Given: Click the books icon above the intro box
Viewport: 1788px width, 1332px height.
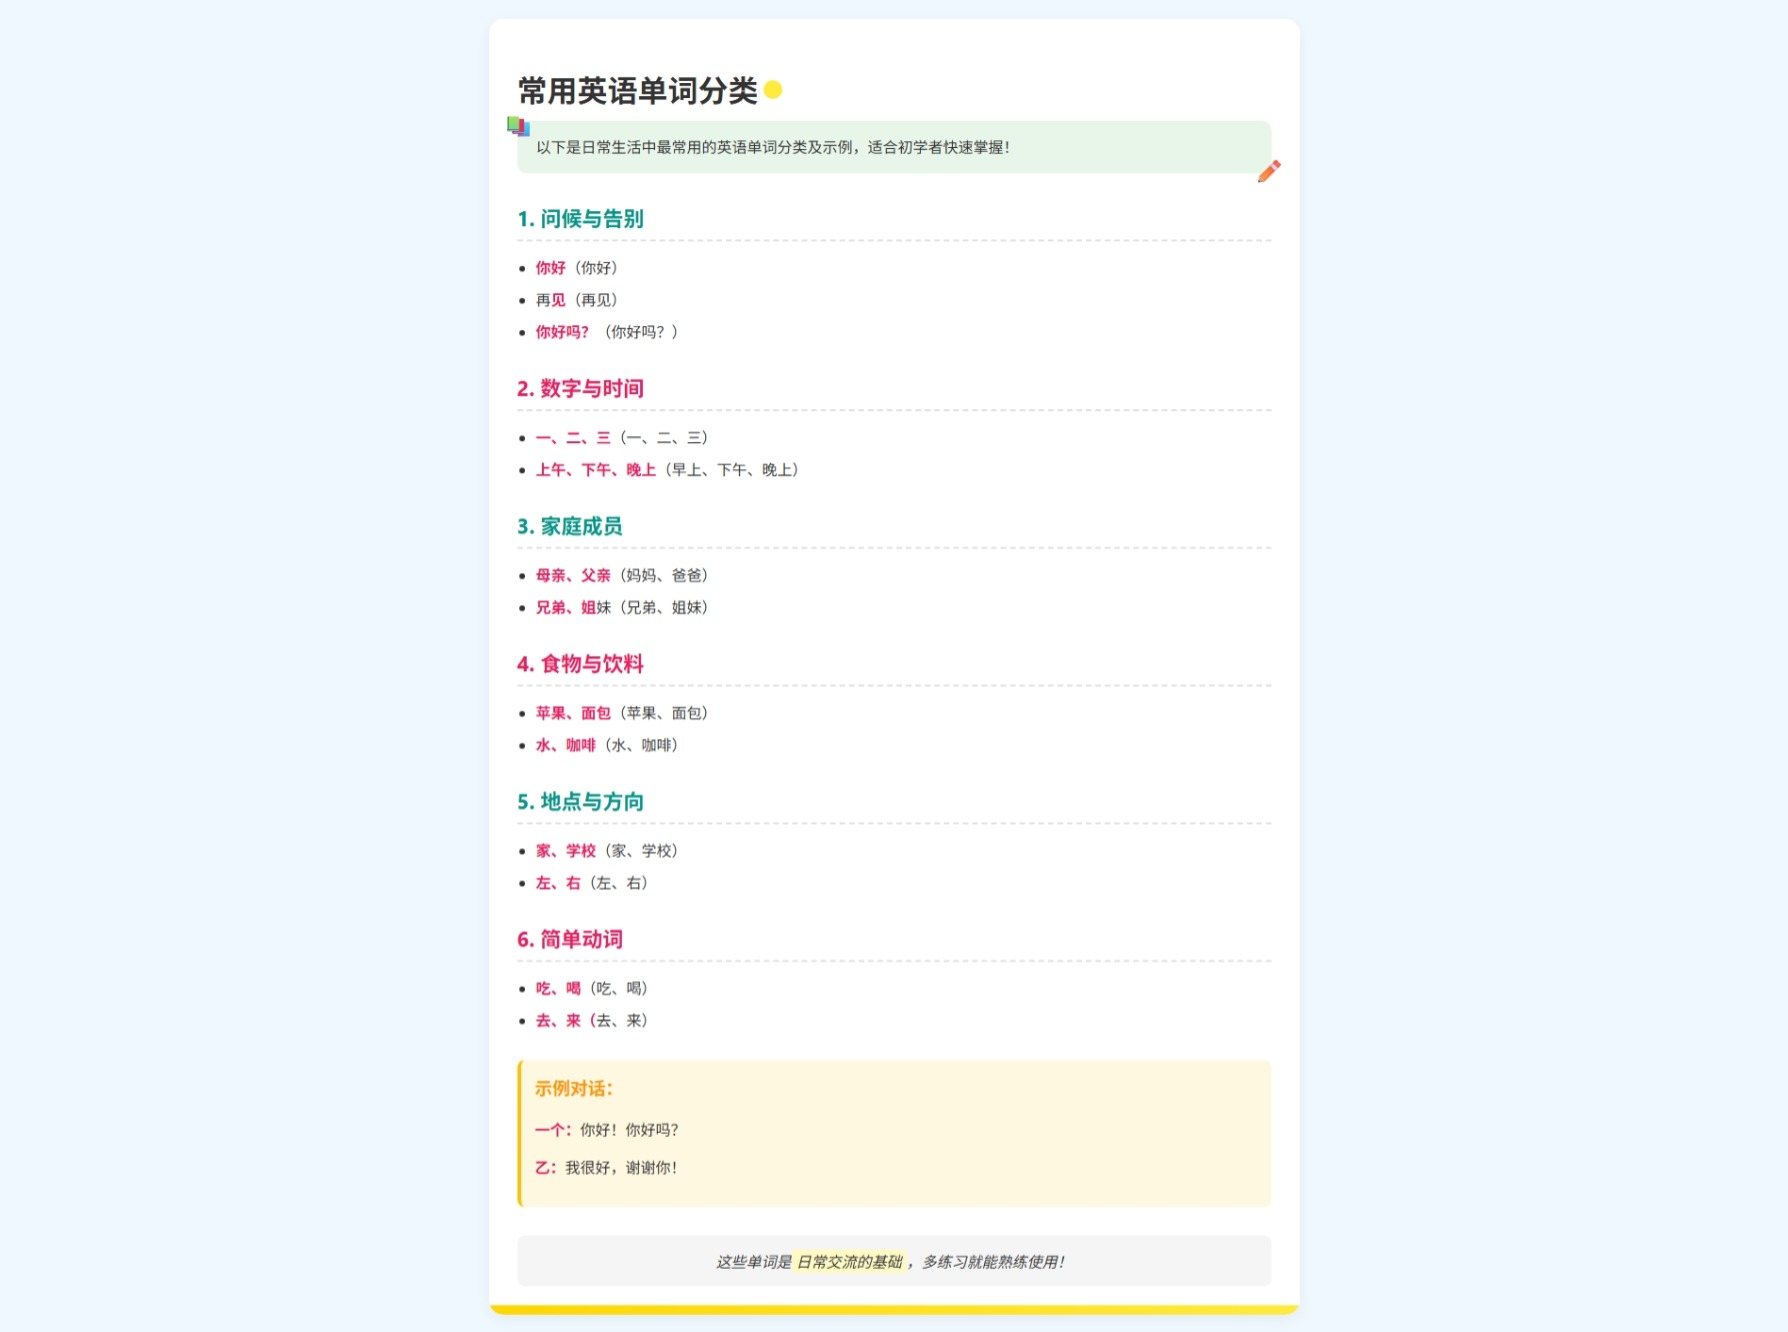Looking at the screenshot, I should tap(518, 126).
